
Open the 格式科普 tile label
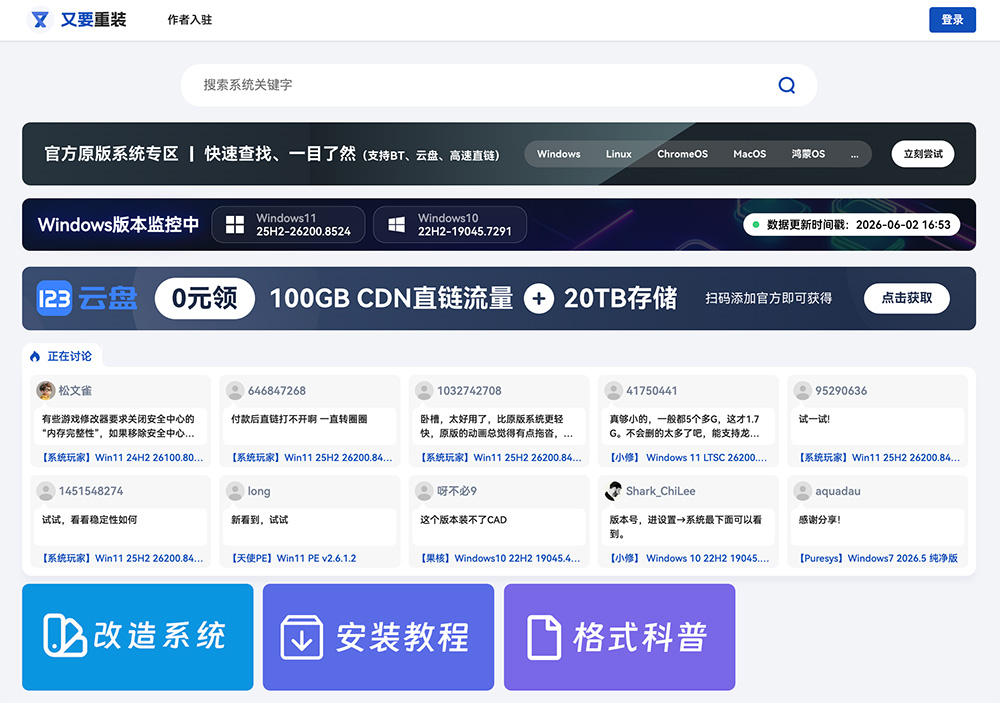pyautogui.click(x=640, y=637)
